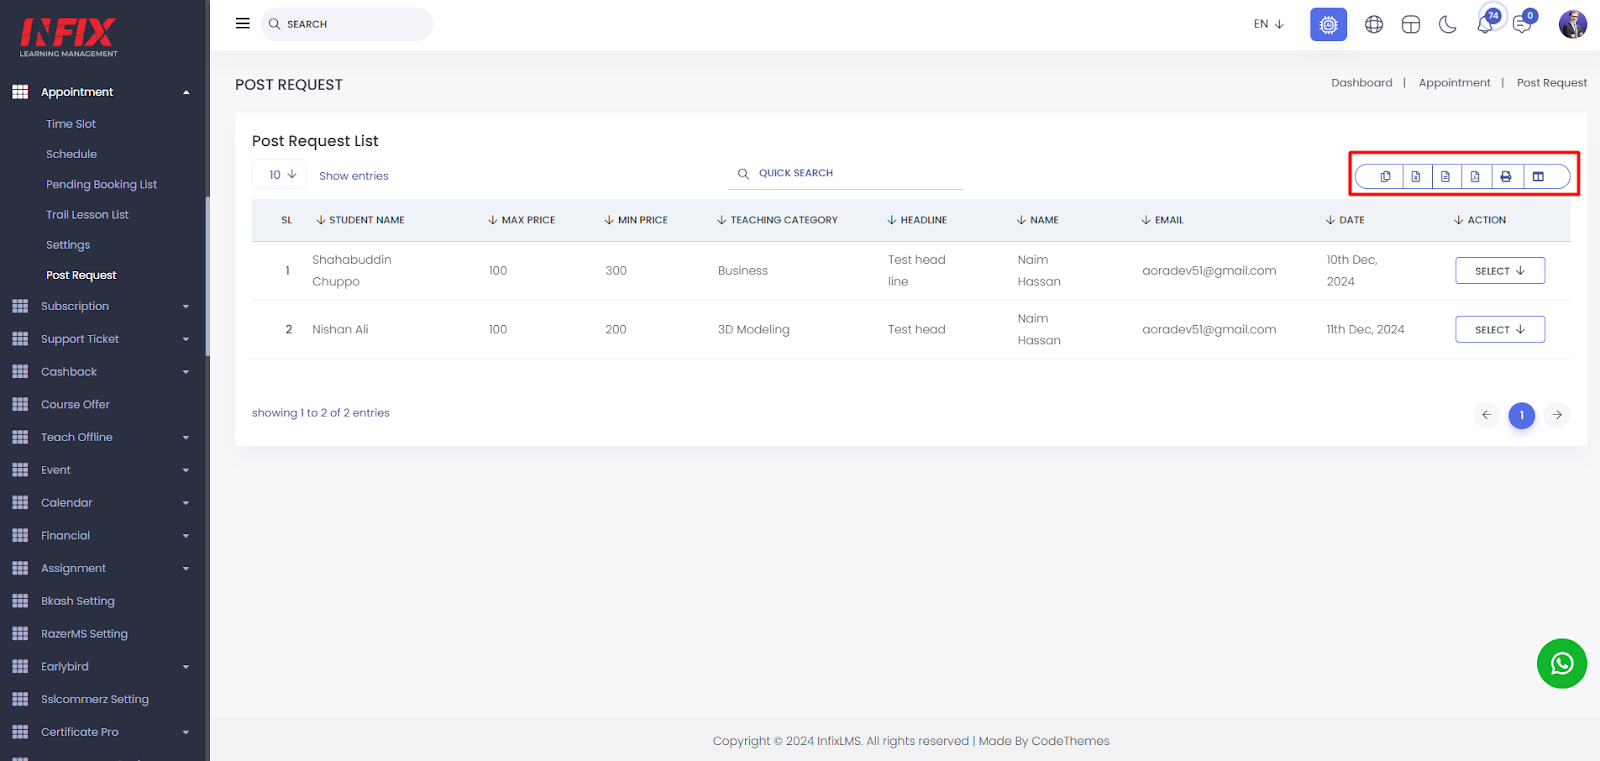The image size is (1600, 761).
Task: Sort table by DATE column
Action: 1345,220
